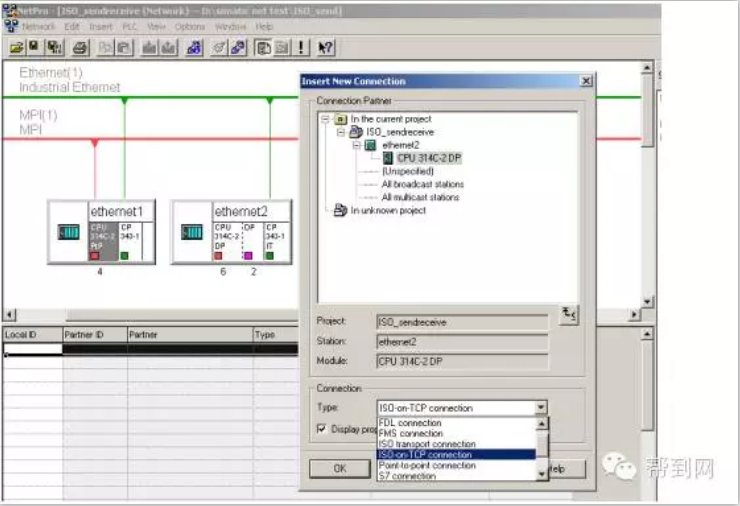
Task: Collapse the 'In the current project' tree node
Action: click(x=327, y=119)
